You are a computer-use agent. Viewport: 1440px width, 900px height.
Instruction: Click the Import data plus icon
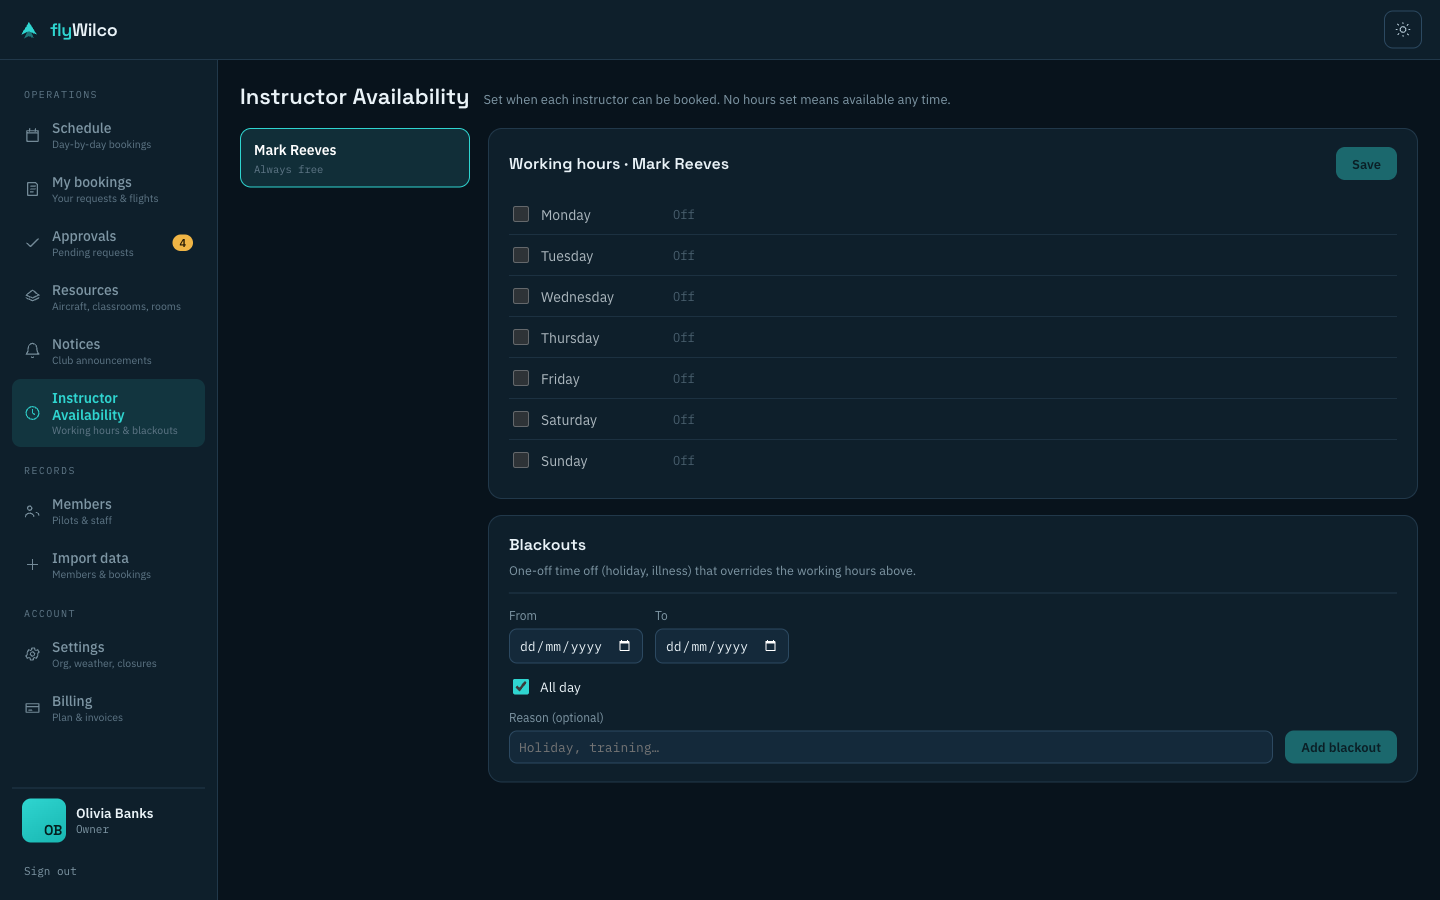[32, 565]
